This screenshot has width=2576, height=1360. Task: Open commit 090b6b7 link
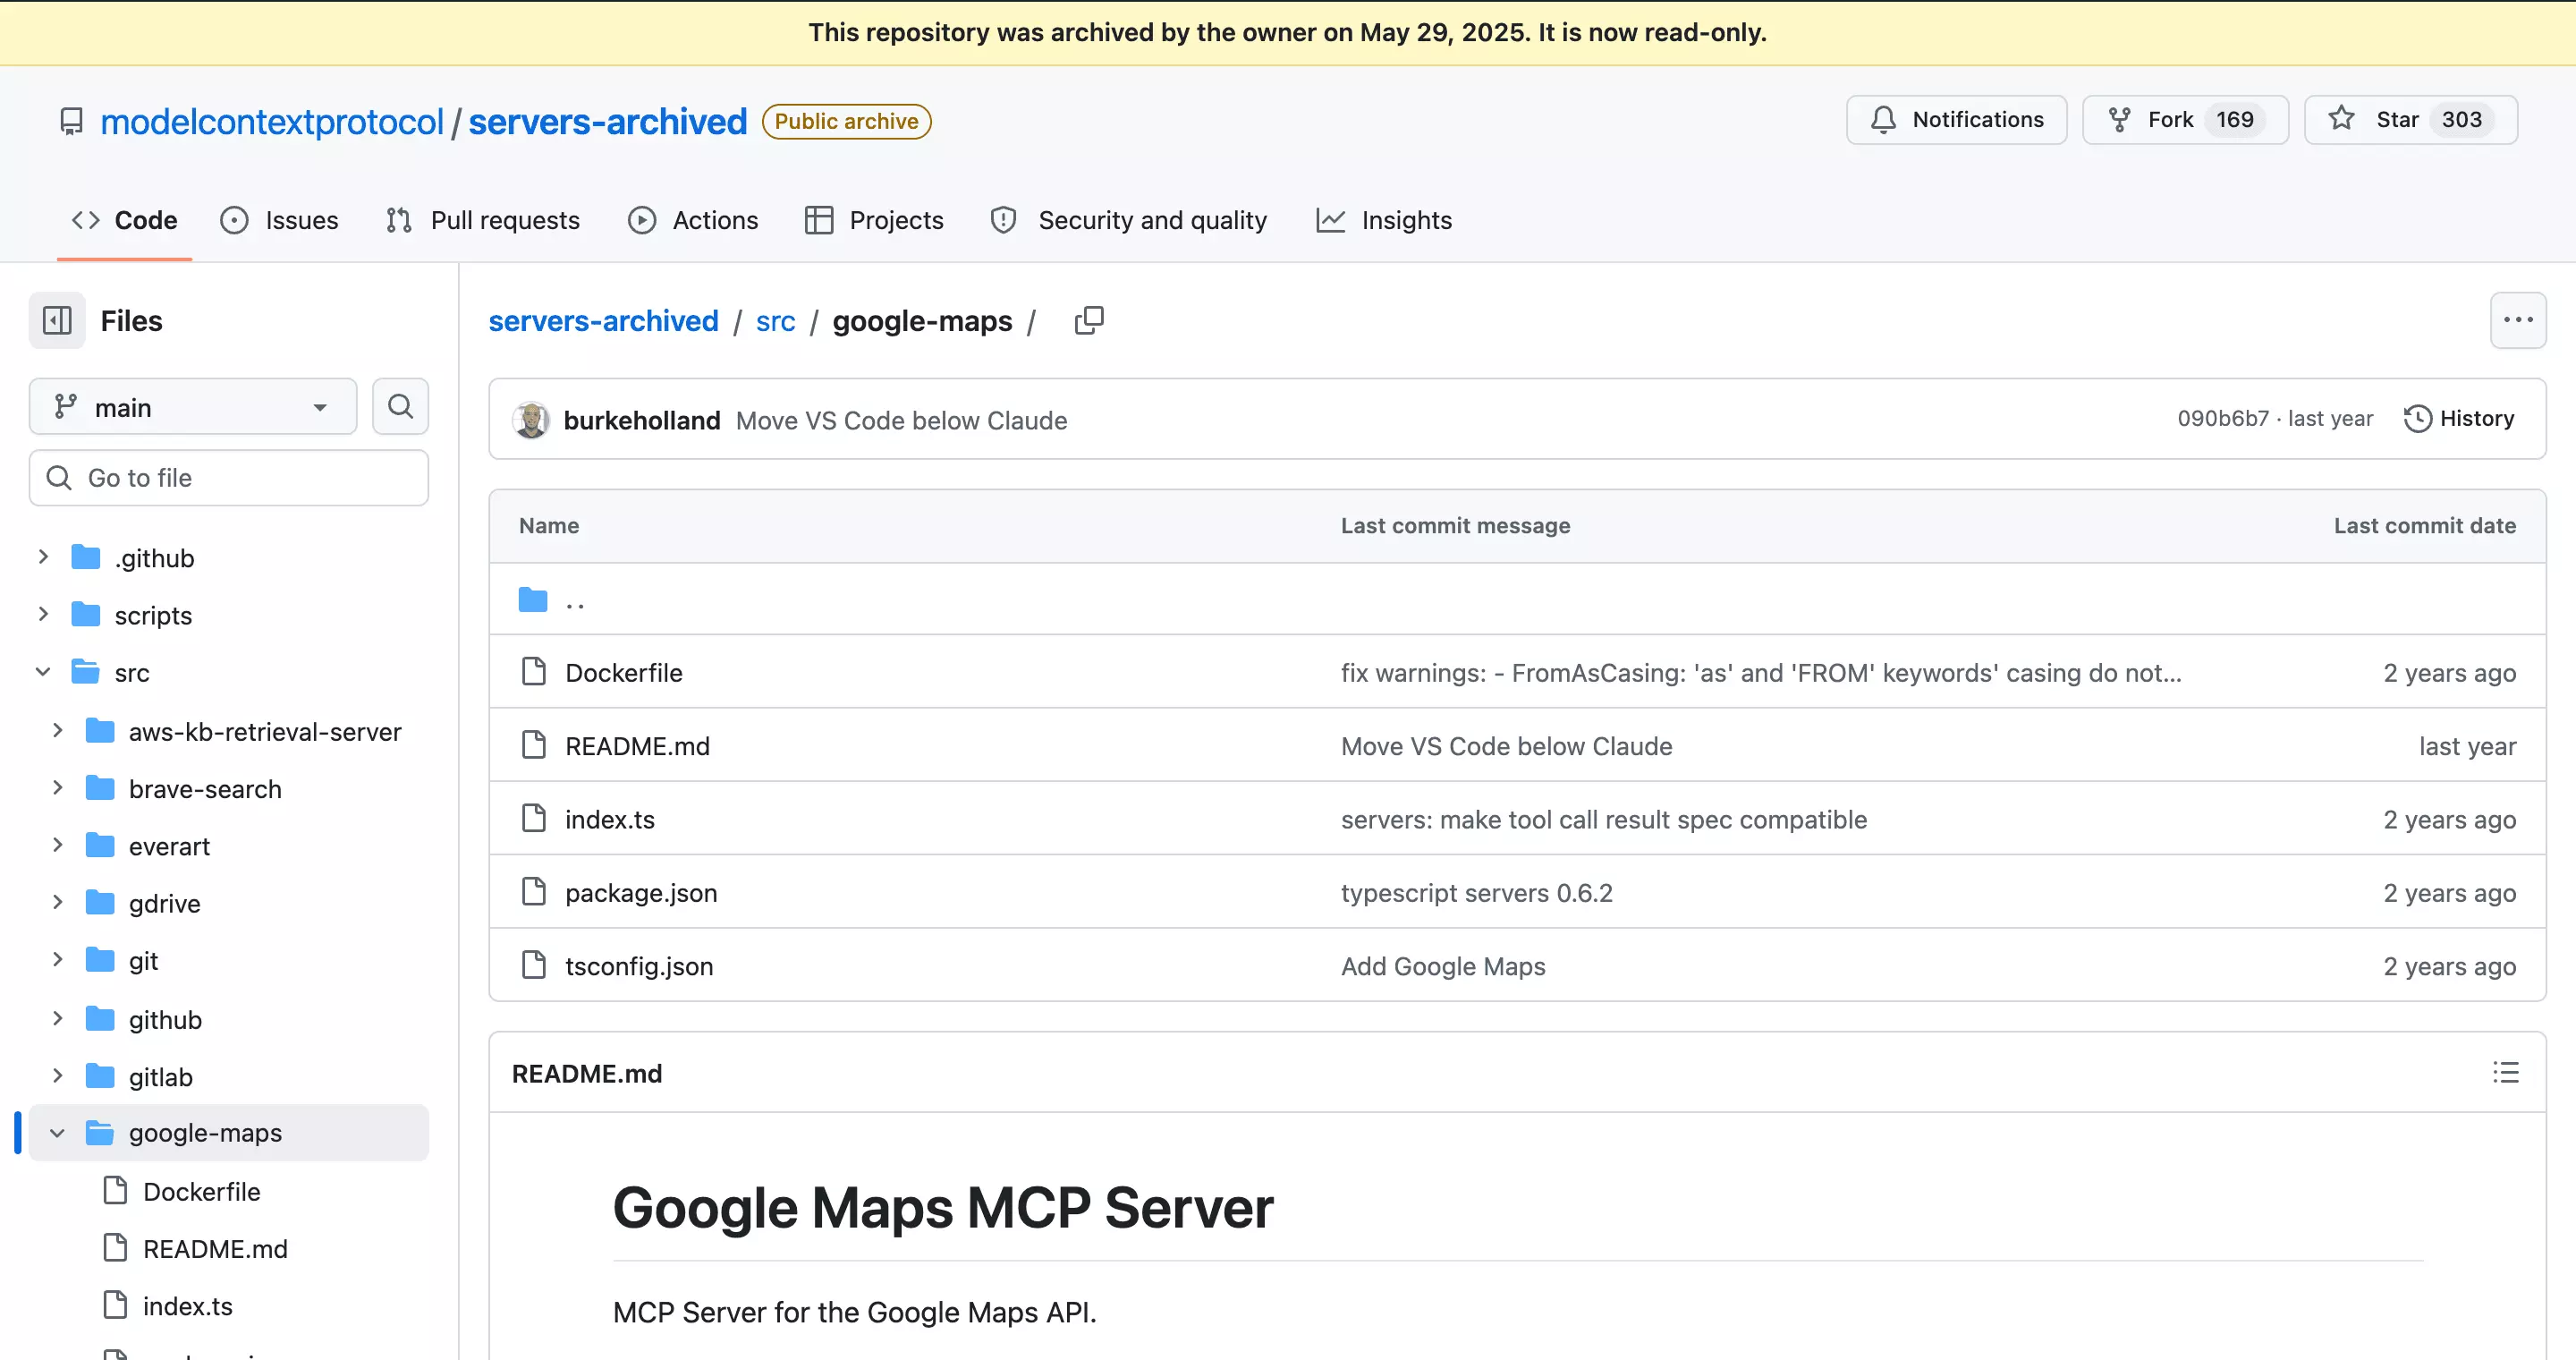2223,419
